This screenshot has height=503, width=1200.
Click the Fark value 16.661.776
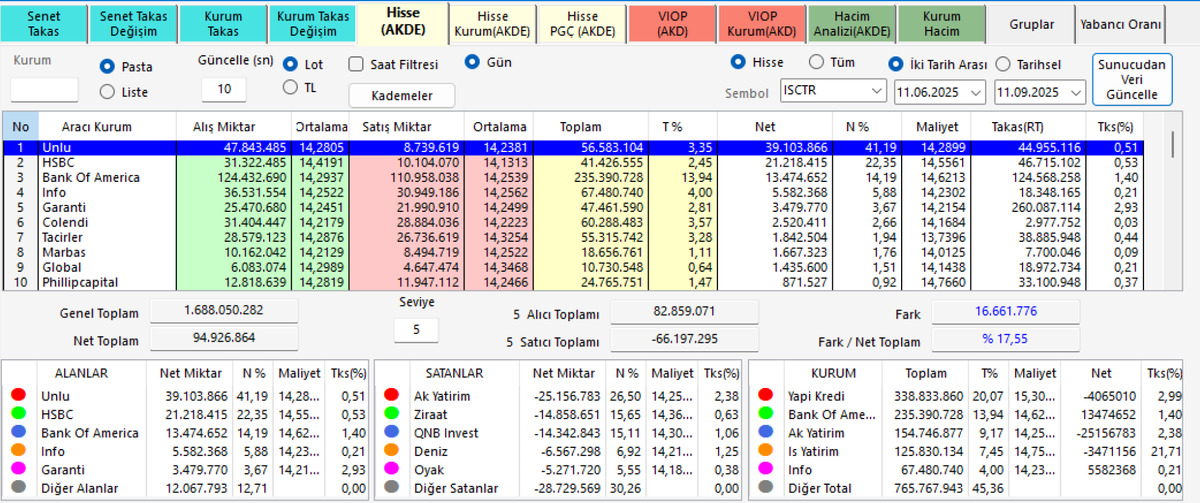coord(1006,314)
